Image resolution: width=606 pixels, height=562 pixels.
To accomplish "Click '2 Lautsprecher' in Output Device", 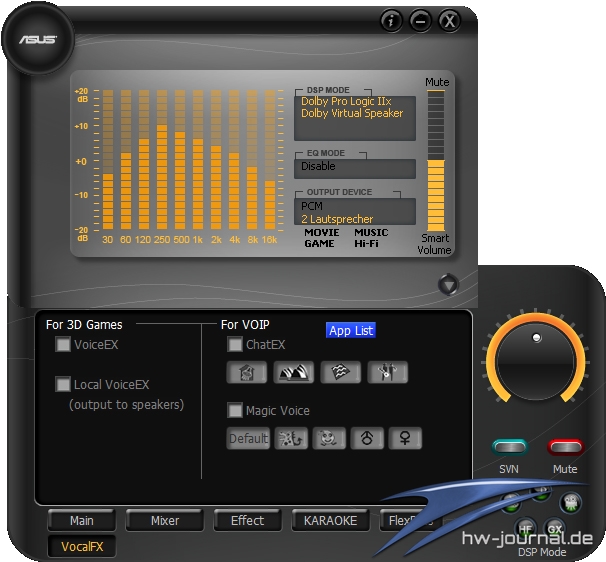I will click(337, 219).
